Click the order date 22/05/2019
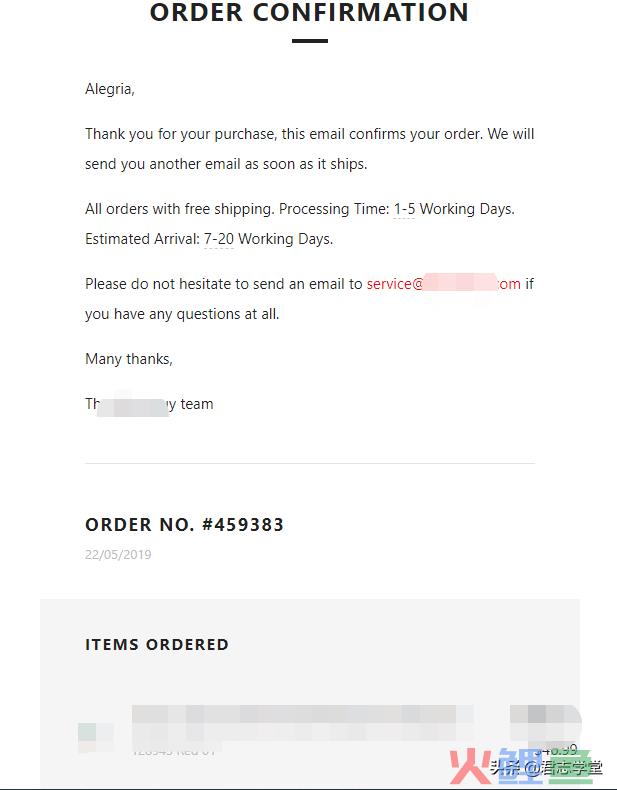This screenshot has height=790, width=617. pyautogui.click(x=118, y=554)
